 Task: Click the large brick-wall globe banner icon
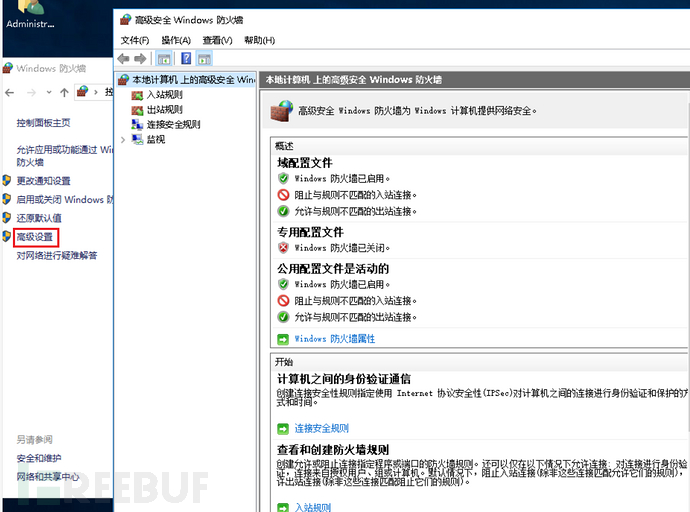pyautogui.click(x=282, y=111)
